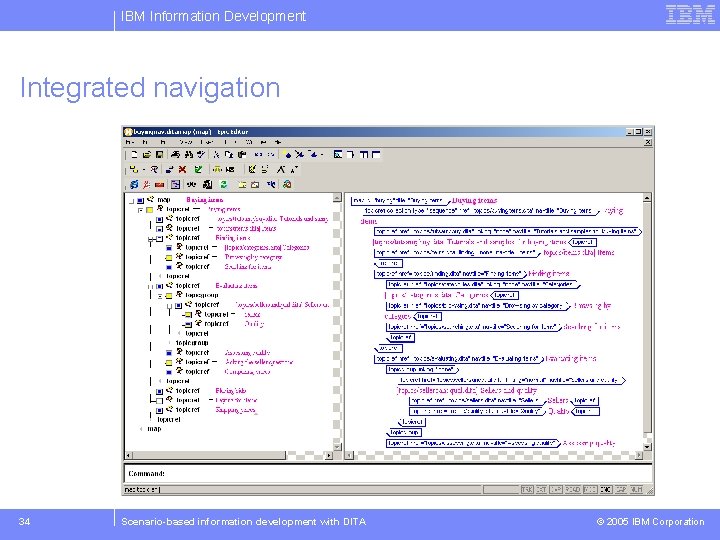Click the Print toolbar icon
The width and height of the screenshot is (720, 540).
click(175, 155)
